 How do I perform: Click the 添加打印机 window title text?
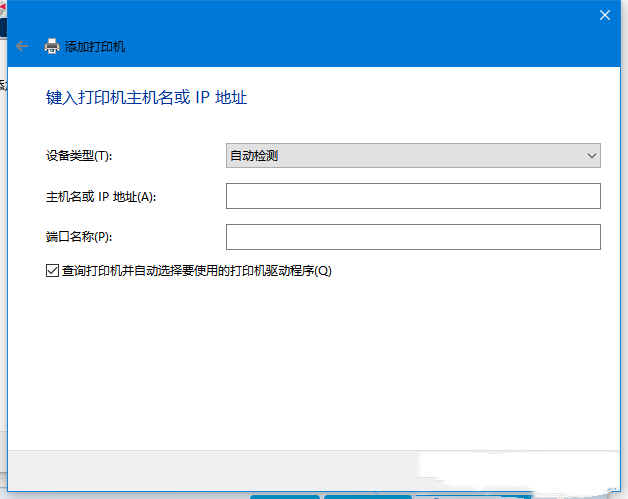coord(95,47)
